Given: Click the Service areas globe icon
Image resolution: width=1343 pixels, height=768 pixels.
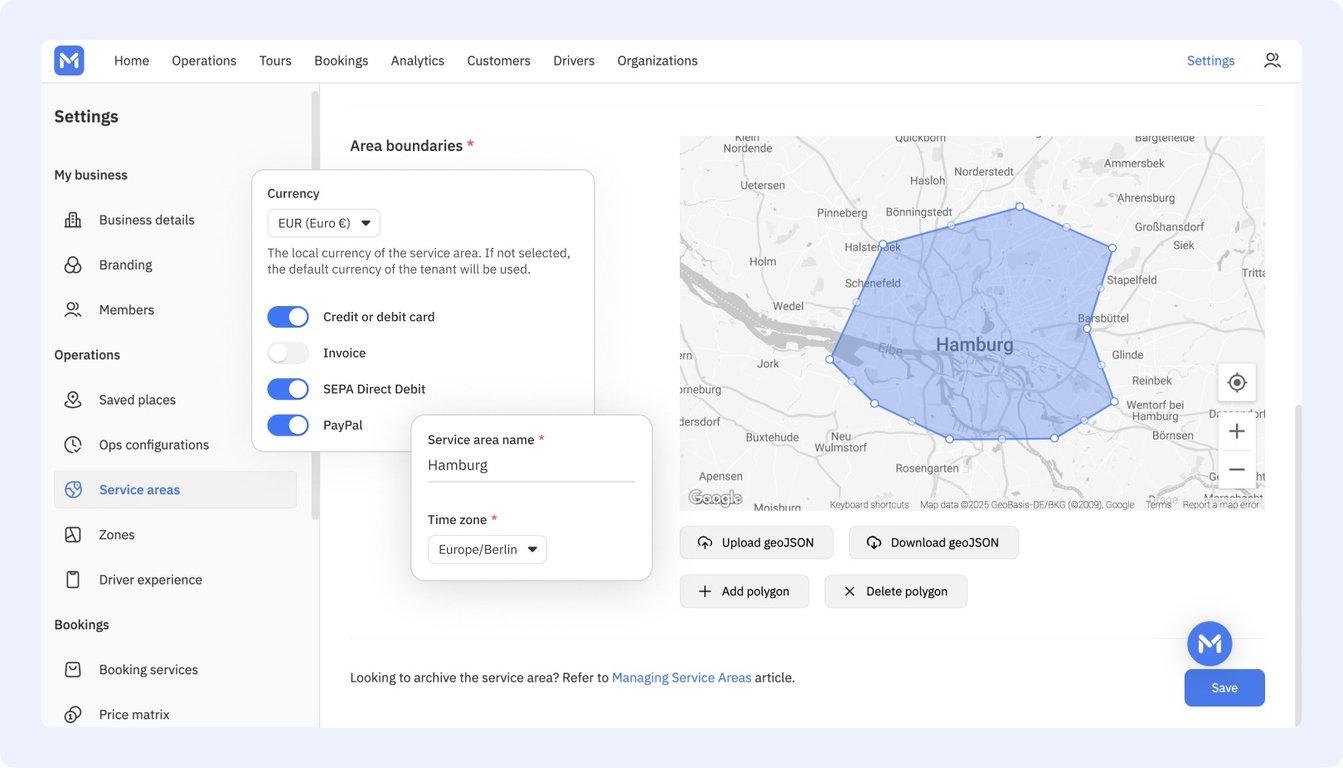Looking at the screenshot, I should click(73, 490).
